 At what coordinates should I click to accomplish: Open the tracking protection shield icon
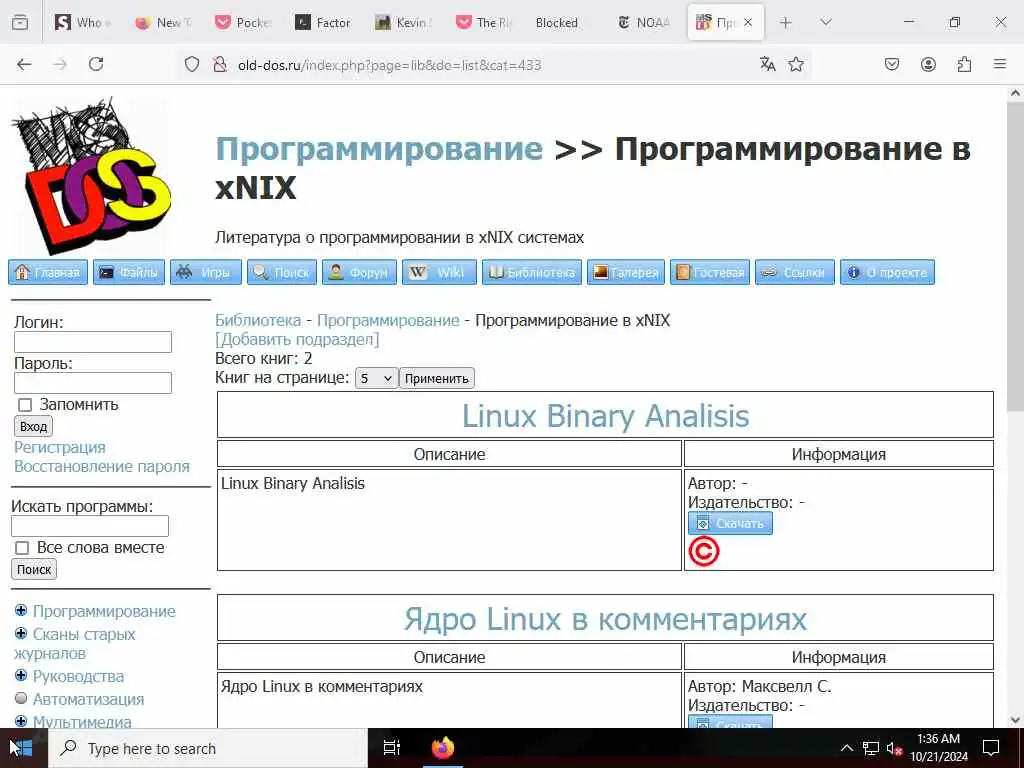[x=191, y=64]
